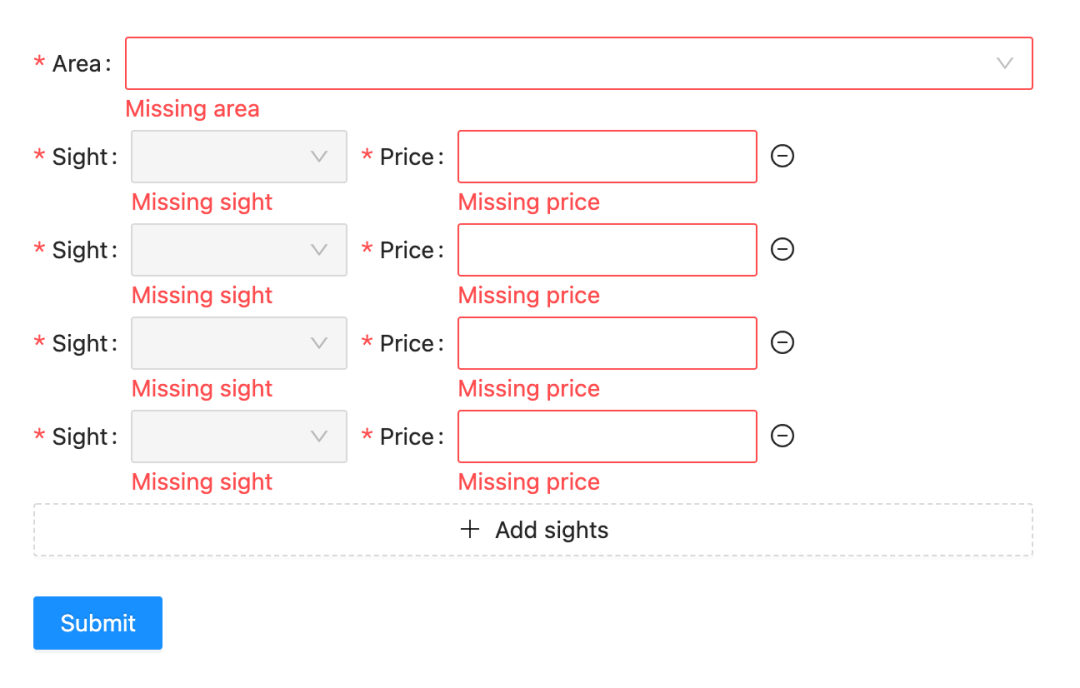Click the plus icon beside Add sights

[x=469, y=530]
